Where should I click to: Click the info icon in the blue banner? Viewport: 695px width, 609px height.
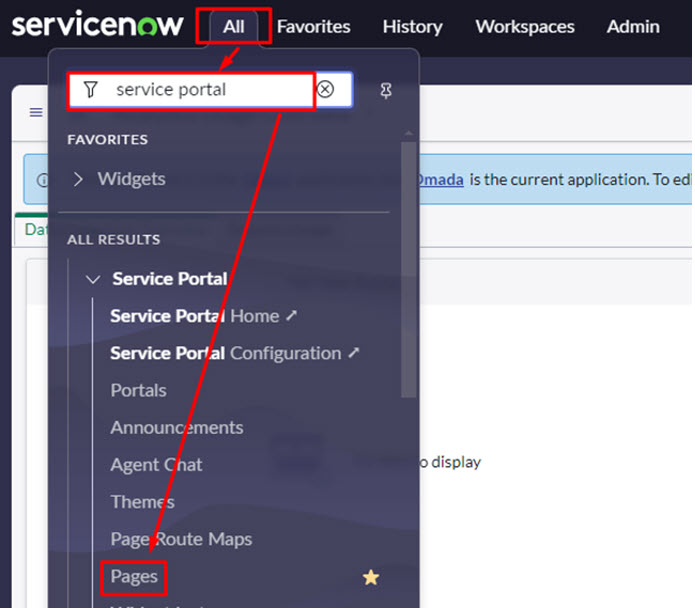43,180
